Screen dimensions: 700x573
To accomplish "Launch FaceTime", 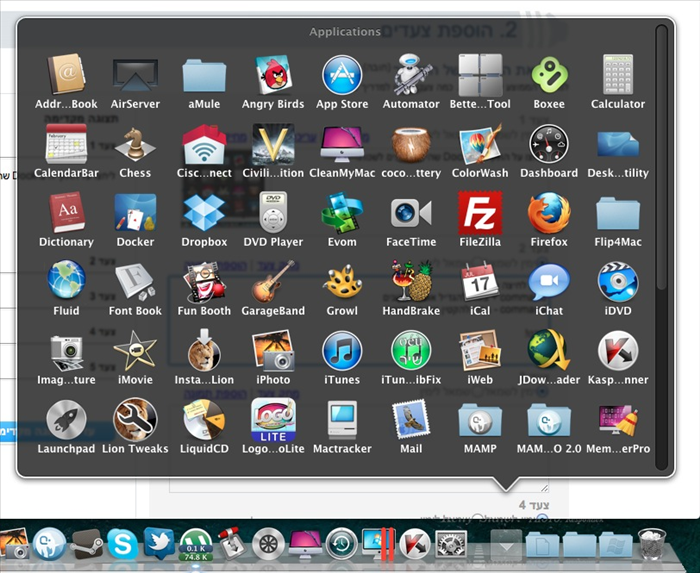I will (x=411, y=213).
